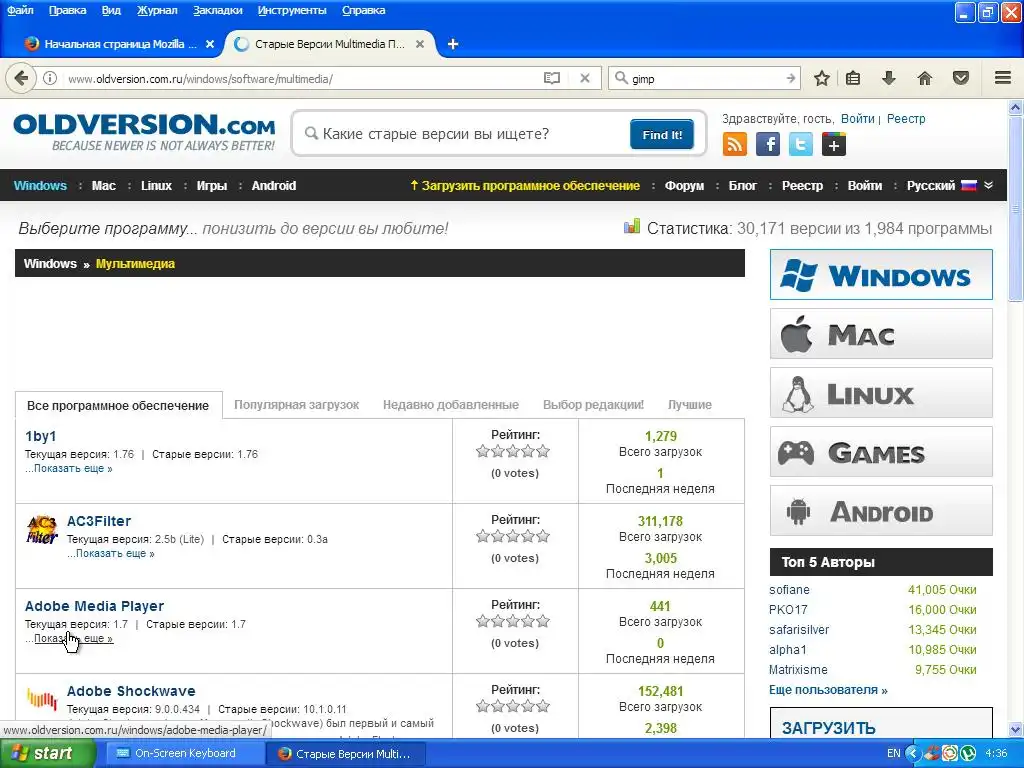Open the Facebook icon
The height and width of the screenshot is (768, 1024).
(768, 144)
